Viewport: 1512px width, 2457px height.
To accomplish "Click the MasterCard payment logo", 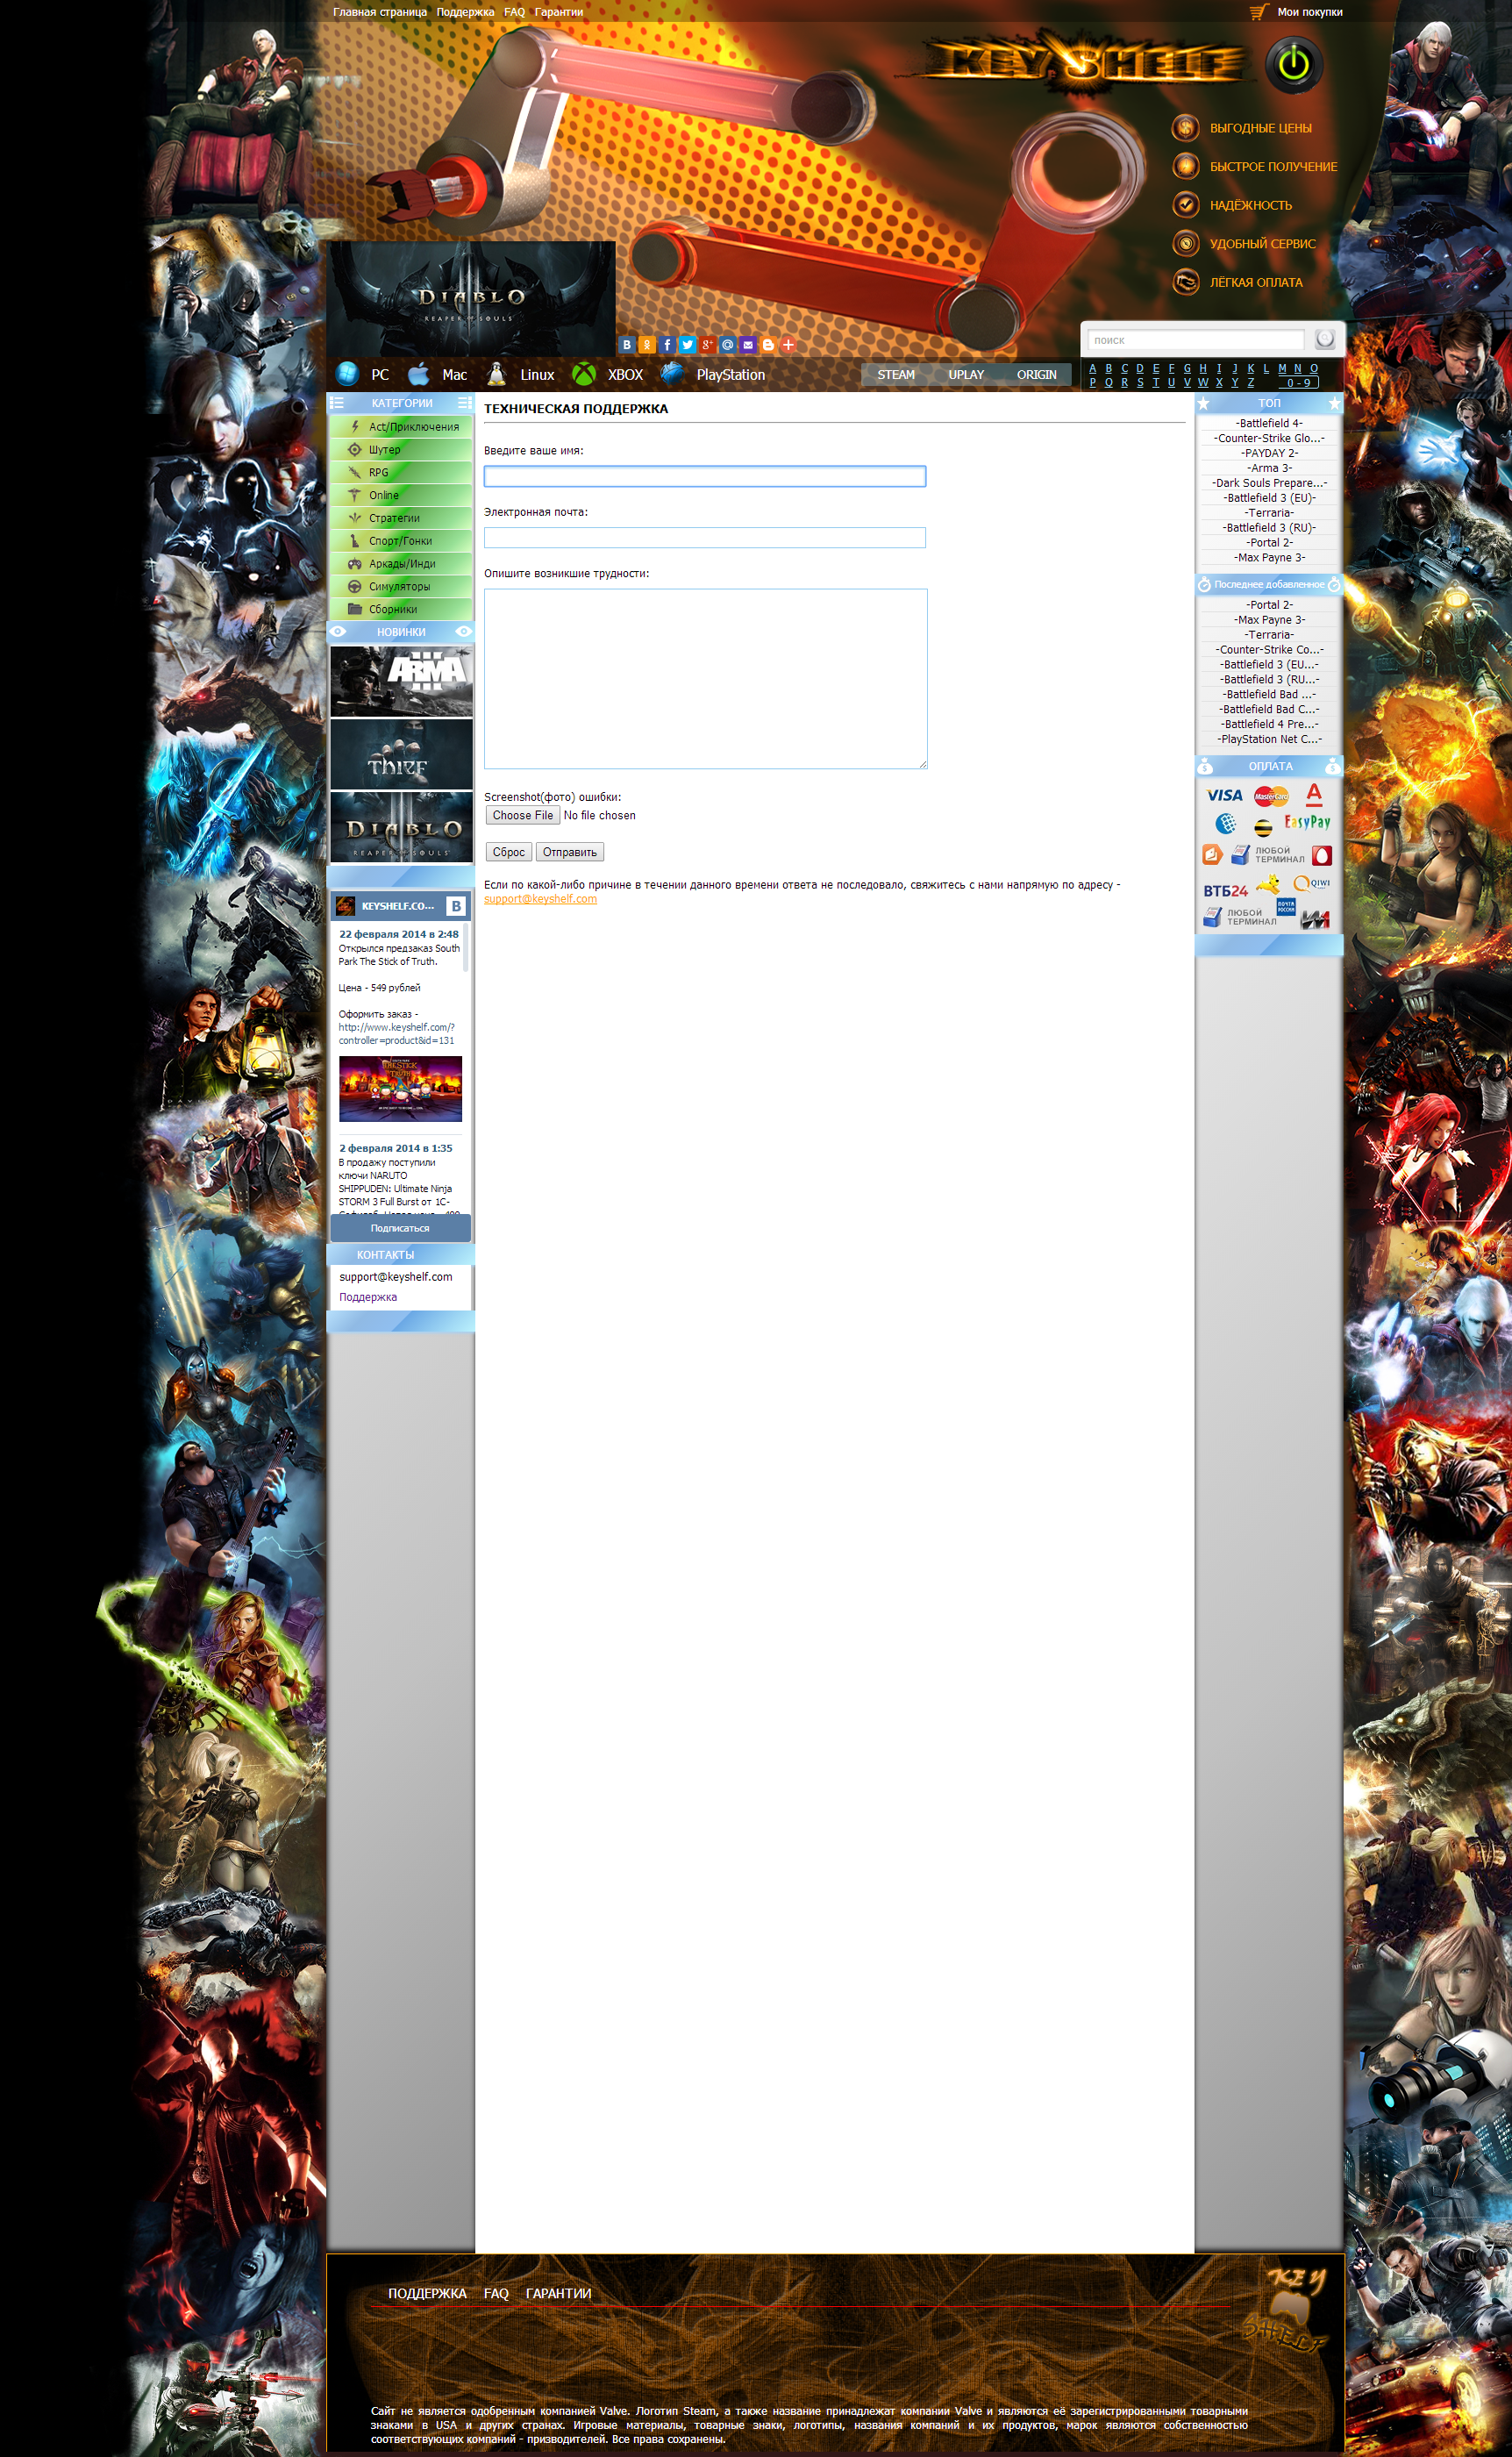I will pos(1271,796).
